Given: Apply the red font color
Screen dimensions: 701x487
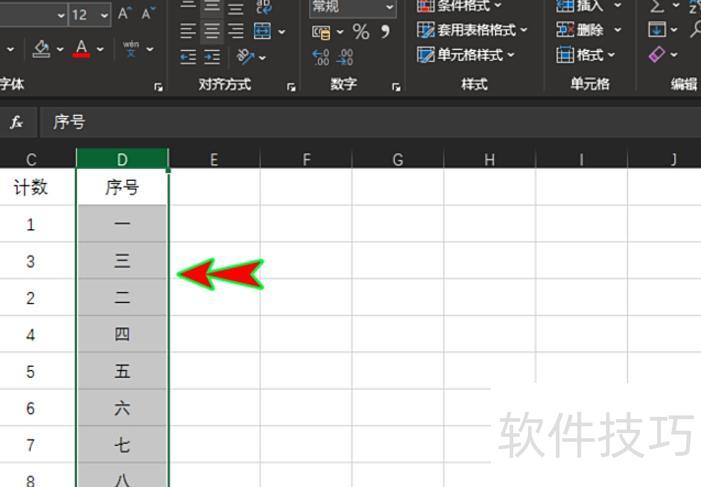Looking at the screenshot, I should click(81, 49).
